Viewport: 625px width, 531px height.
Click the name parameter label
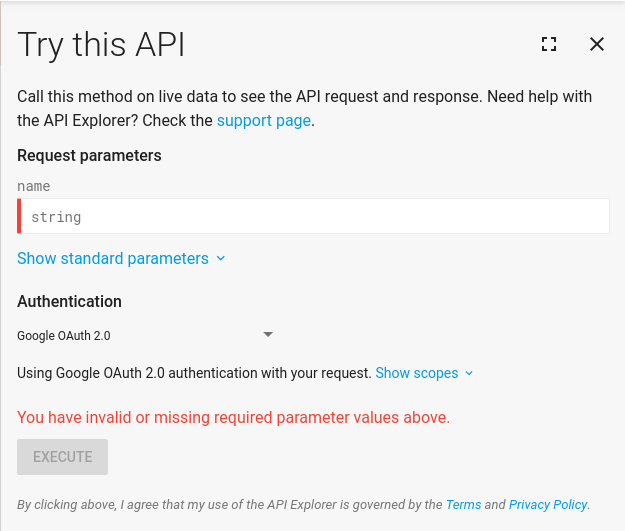tap(33, 186)
